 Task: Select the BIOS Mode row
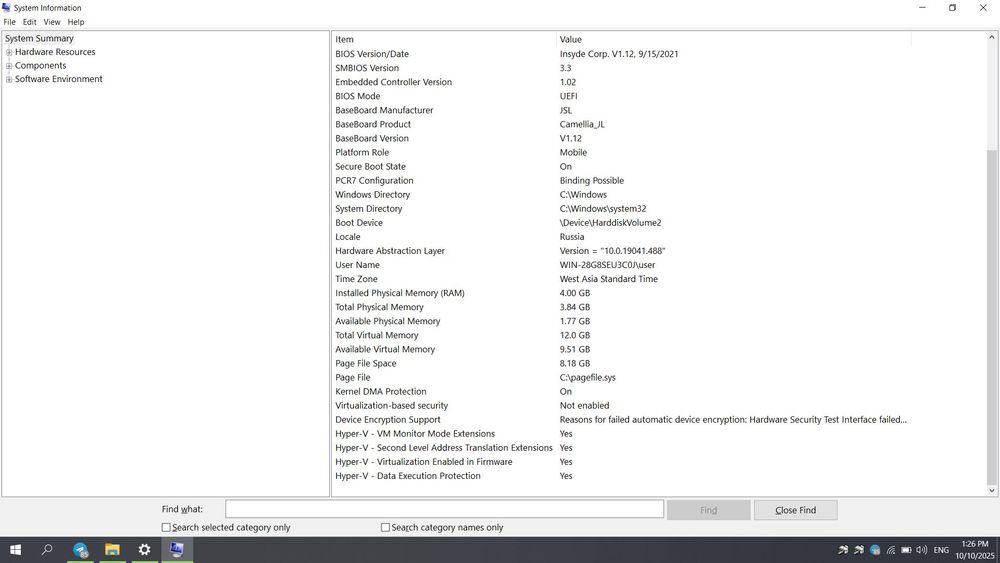(622, 96)
